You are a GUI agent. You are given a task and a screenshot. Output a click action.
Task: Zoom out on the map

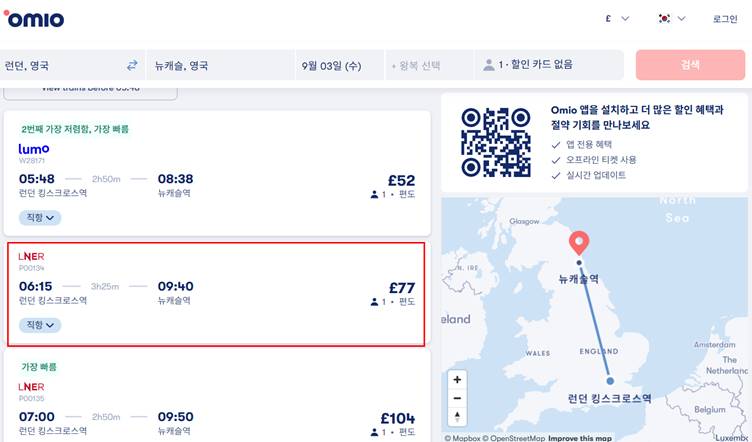coord(457,398)
